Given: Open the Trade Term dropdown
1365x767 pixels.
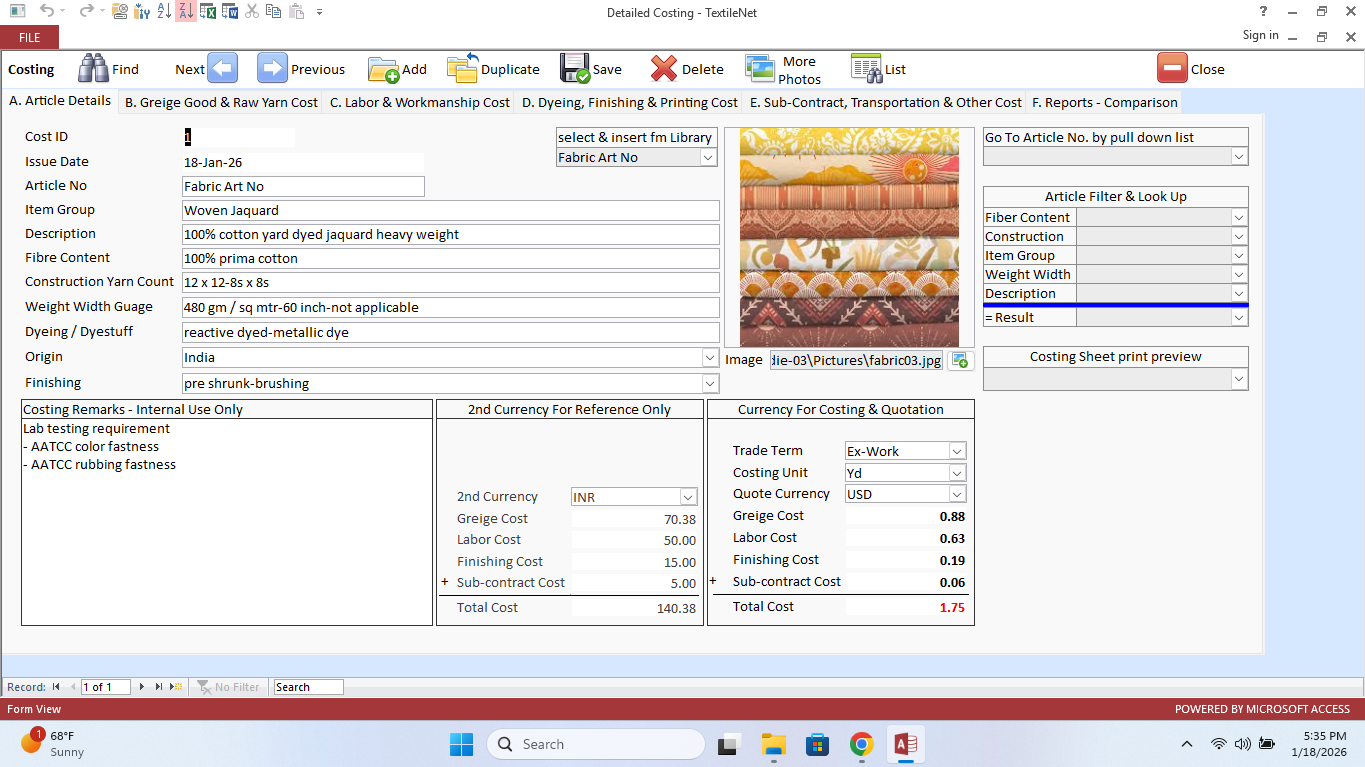Looking at the screenshot, I should coord(957,451).
